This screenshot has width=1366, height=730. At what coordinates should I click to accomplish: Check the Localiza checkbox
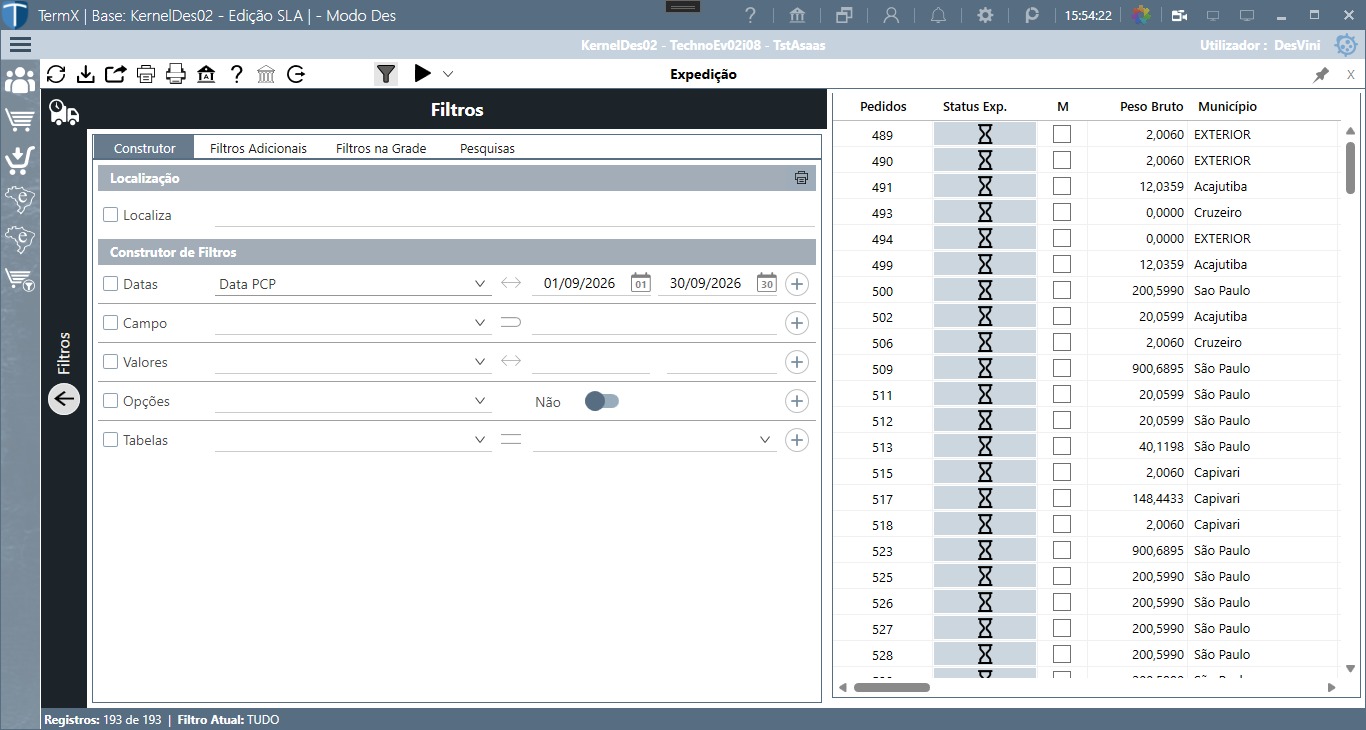pos(111,215)
